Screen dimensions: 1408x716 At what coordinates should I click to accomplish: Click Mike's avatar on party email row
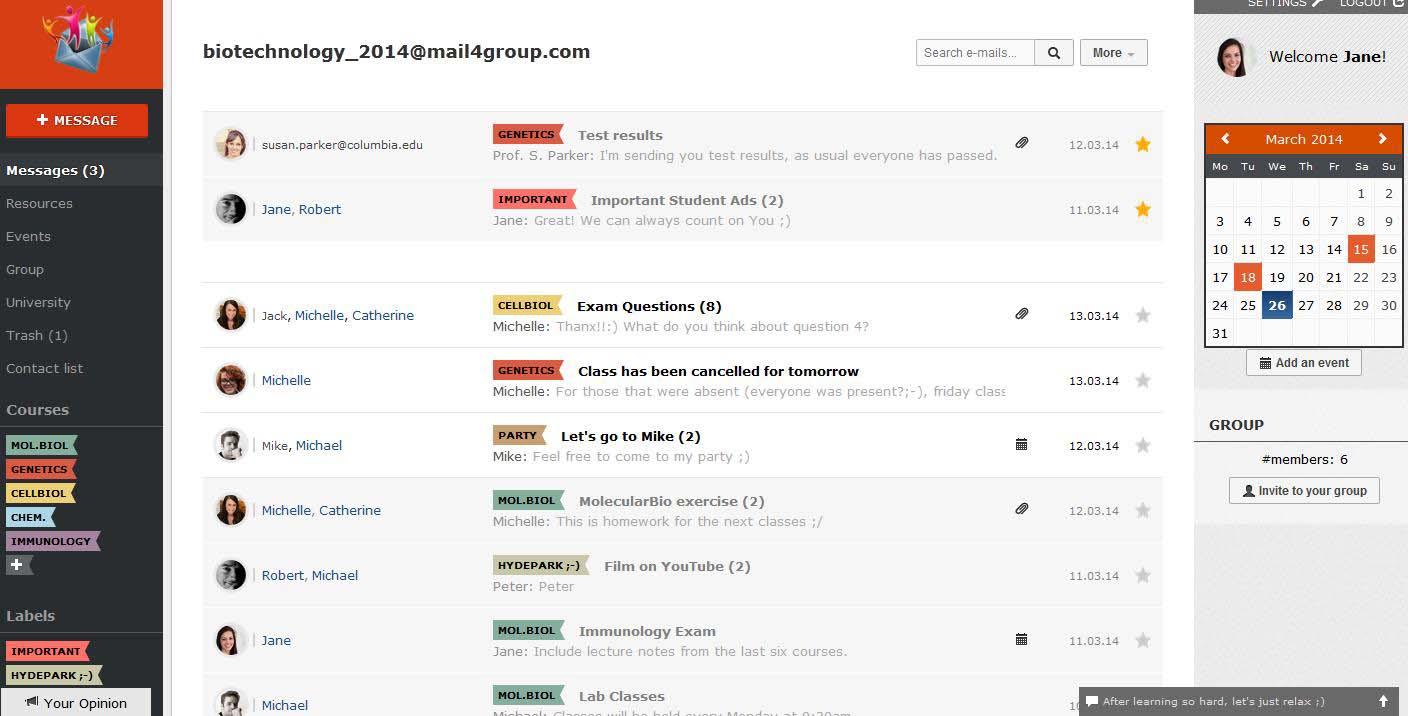(231, 445)
